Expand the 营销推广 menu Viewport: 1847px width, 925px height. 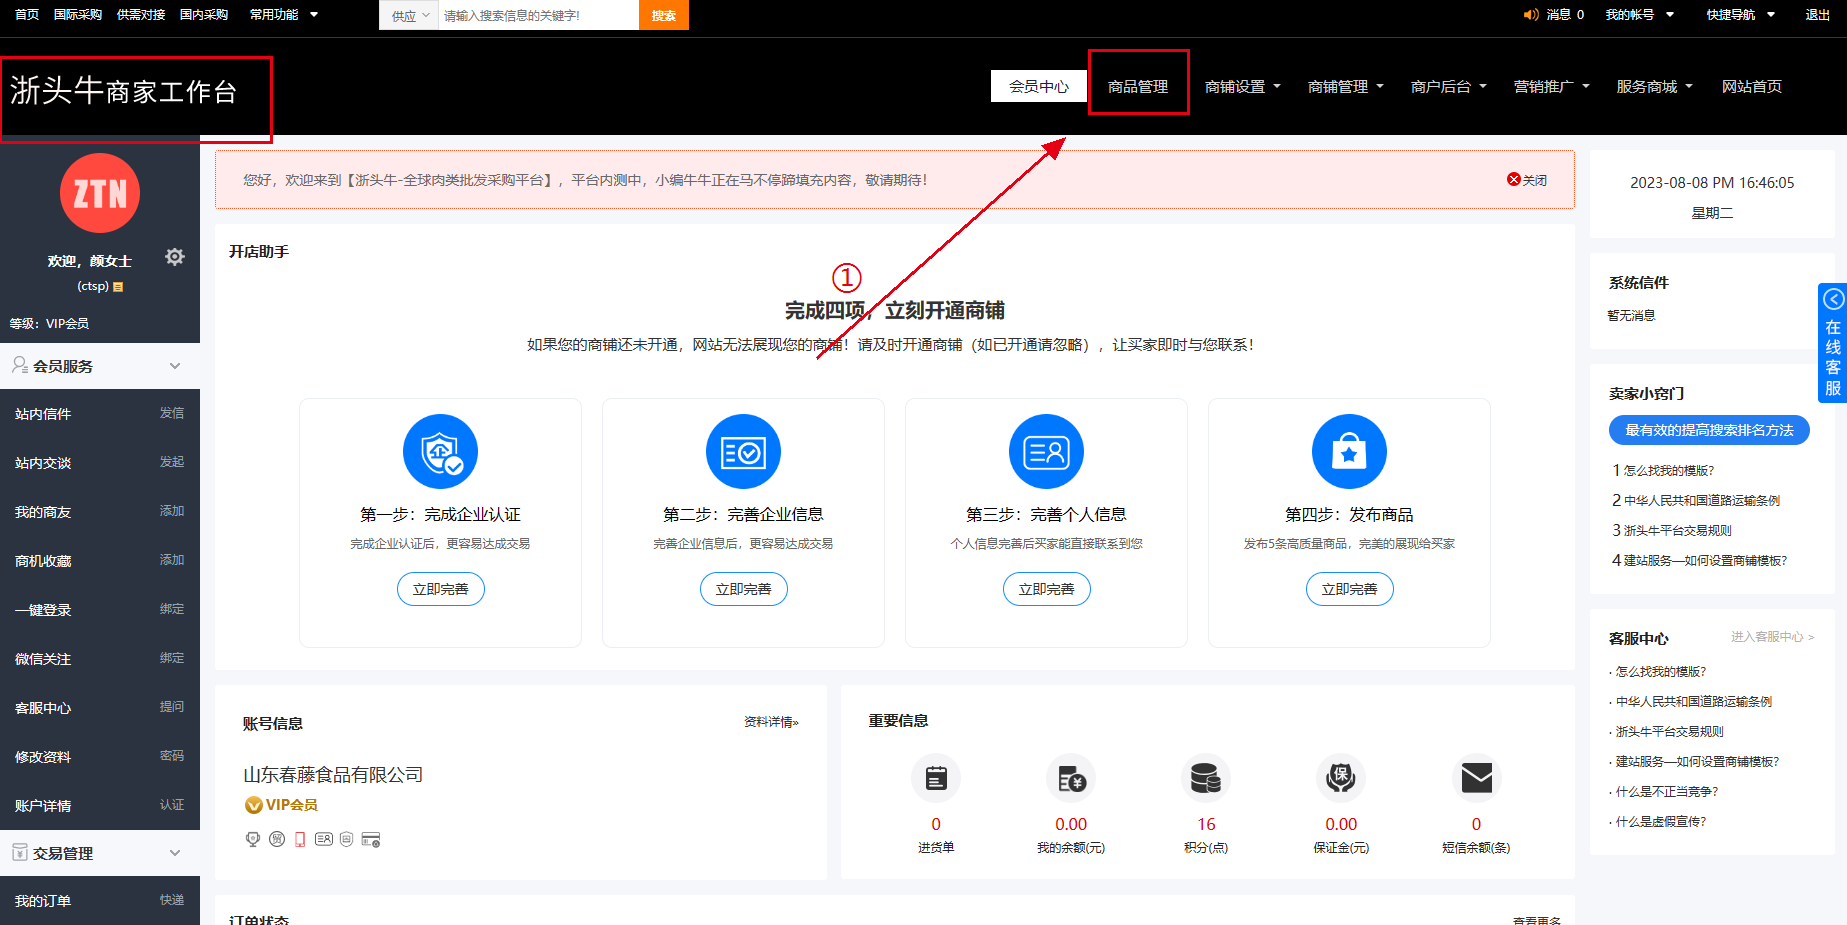pos(1551,87)
